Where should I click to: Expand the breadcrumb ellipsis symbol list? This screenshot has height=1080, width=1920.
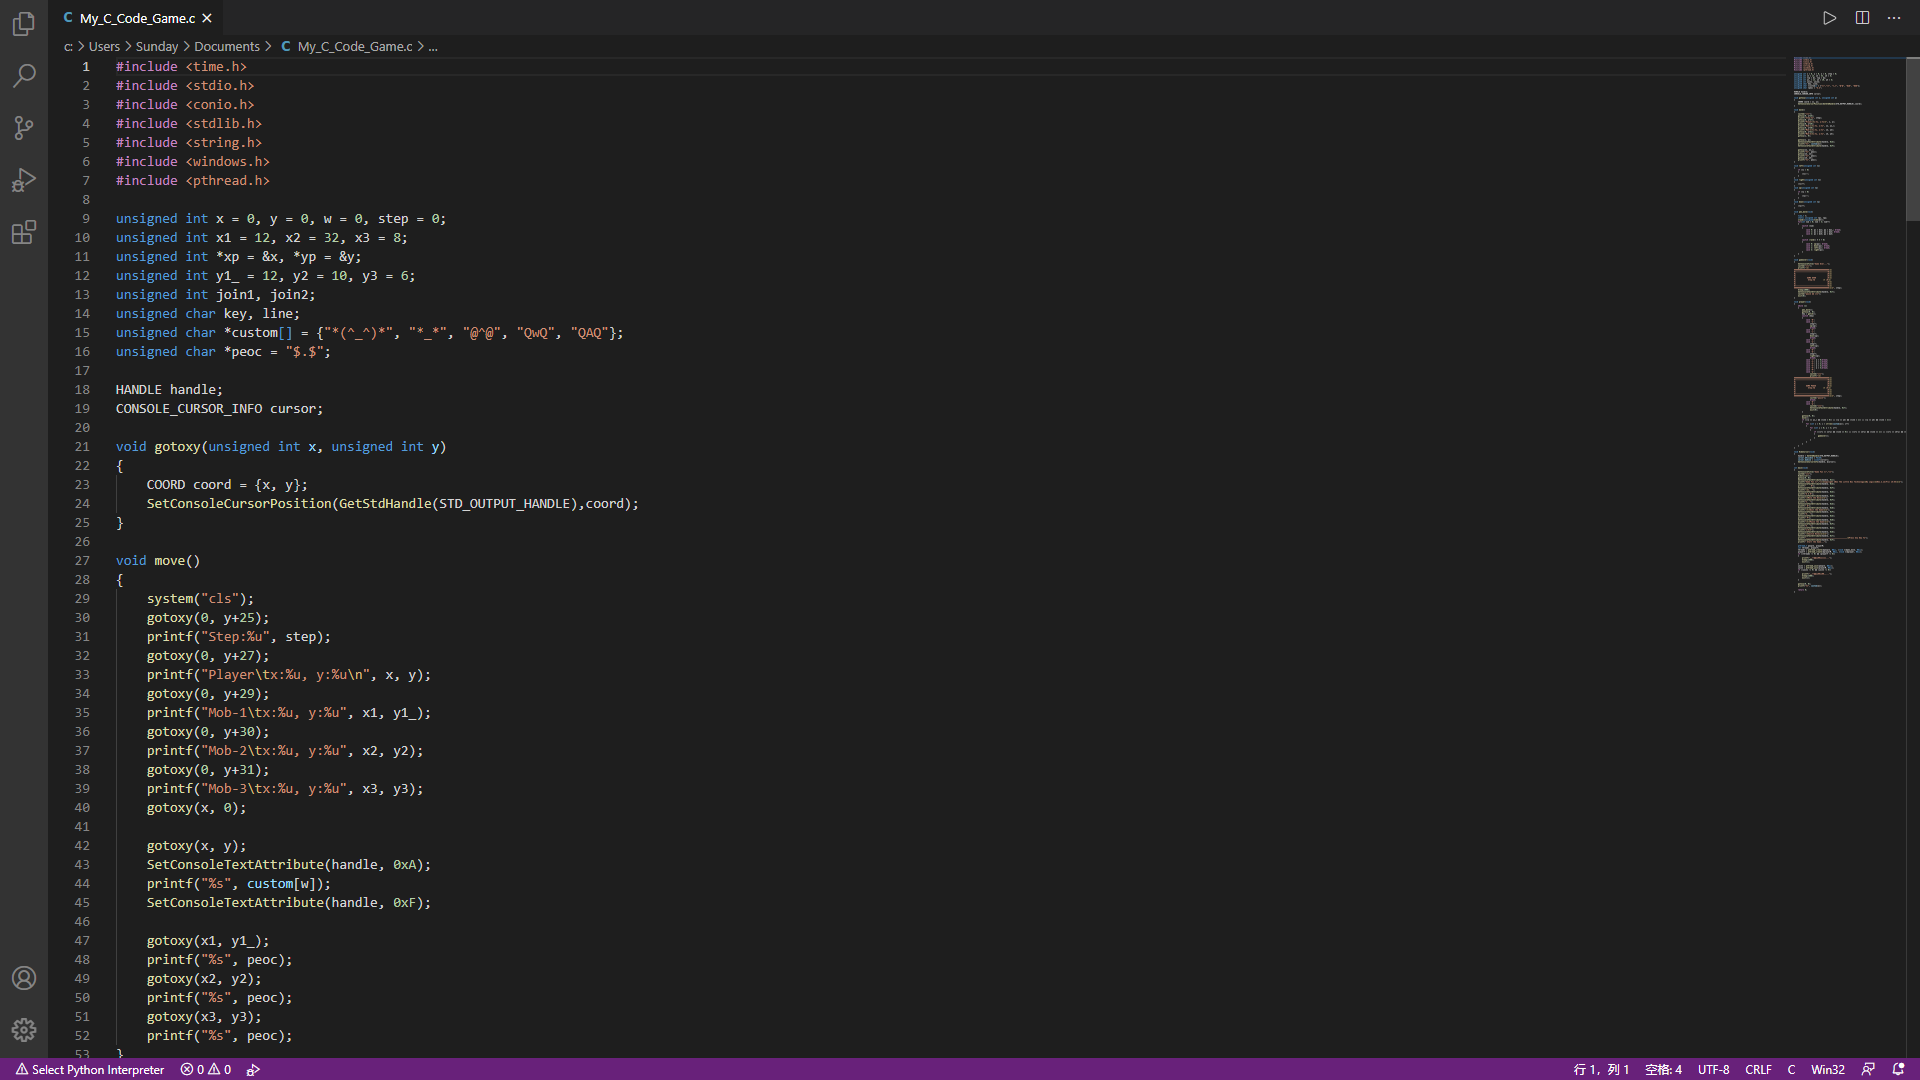(433, 47)
